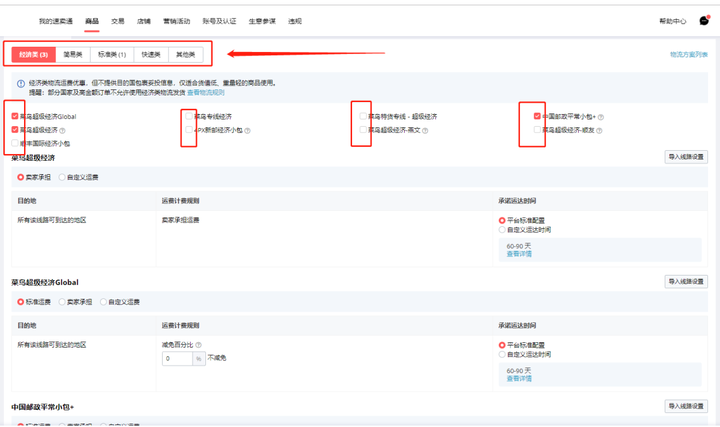Click the blue info icon in the notice banner
The width and height of the screenshot is (720, 427).
[21, 84]
